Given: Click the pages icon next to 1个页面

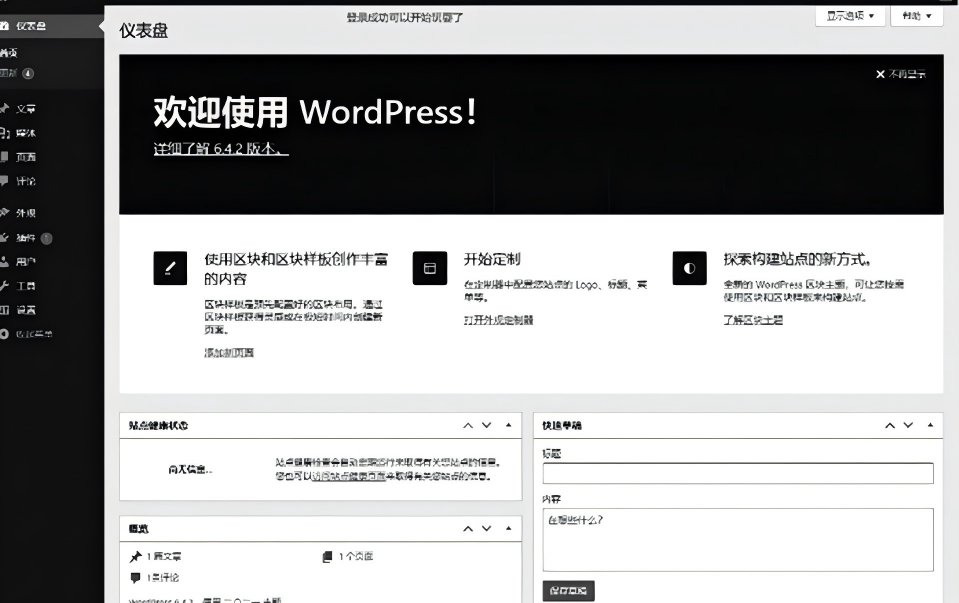Looking at the screenshot, I should pyautogui.click(x=327, y=557).
